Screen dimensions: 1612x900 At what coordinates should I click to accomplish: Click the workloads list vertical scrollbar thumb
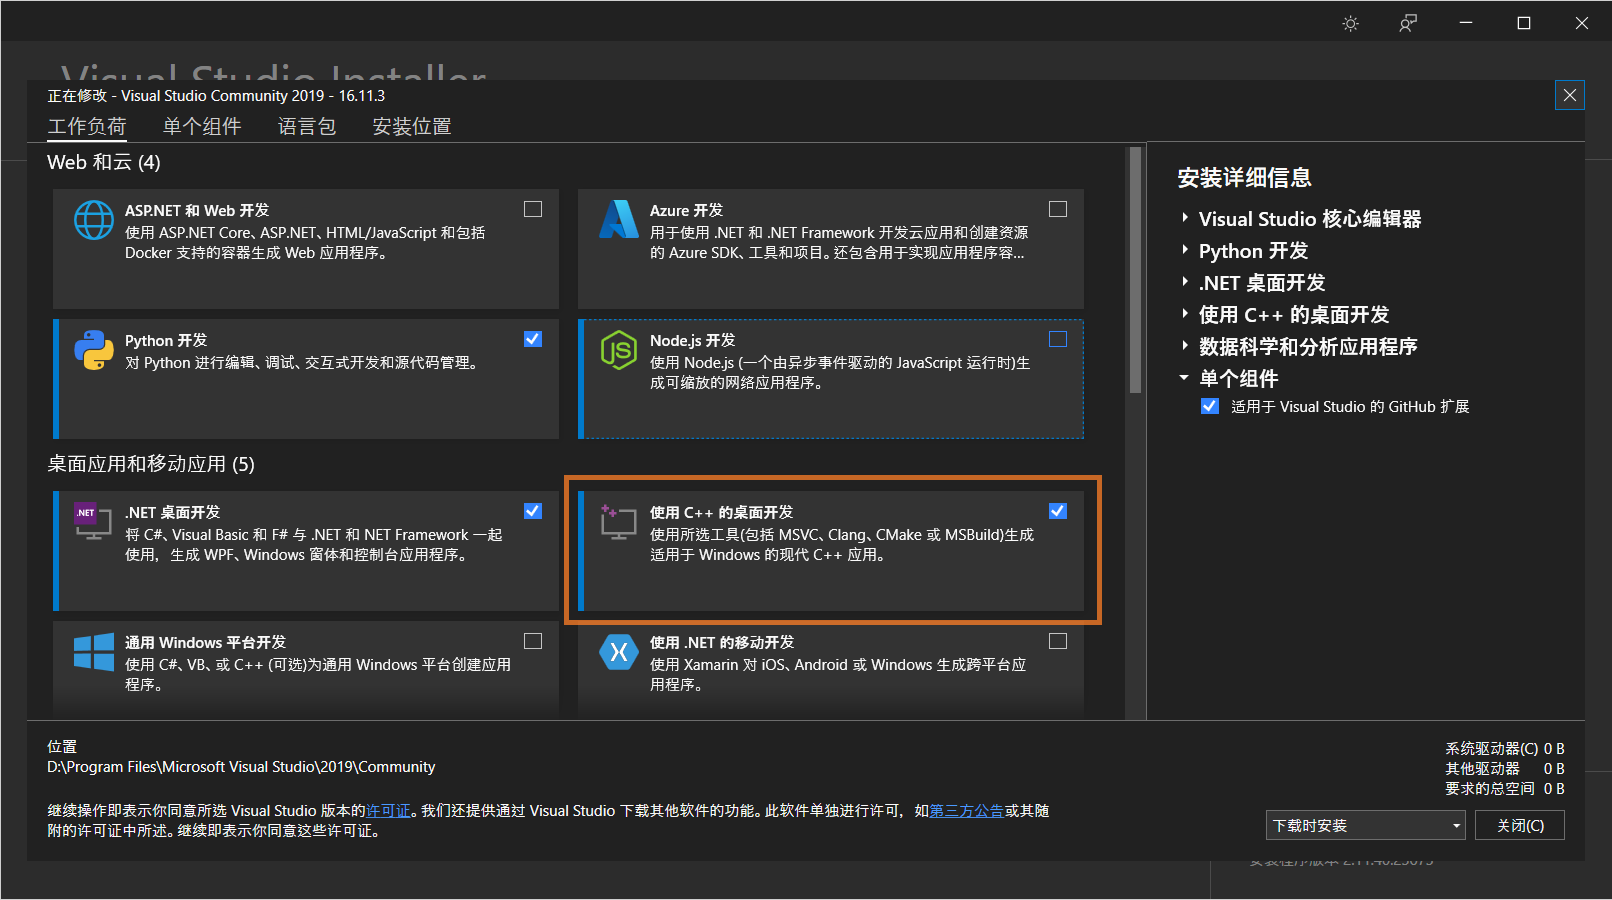[1135, 271]
